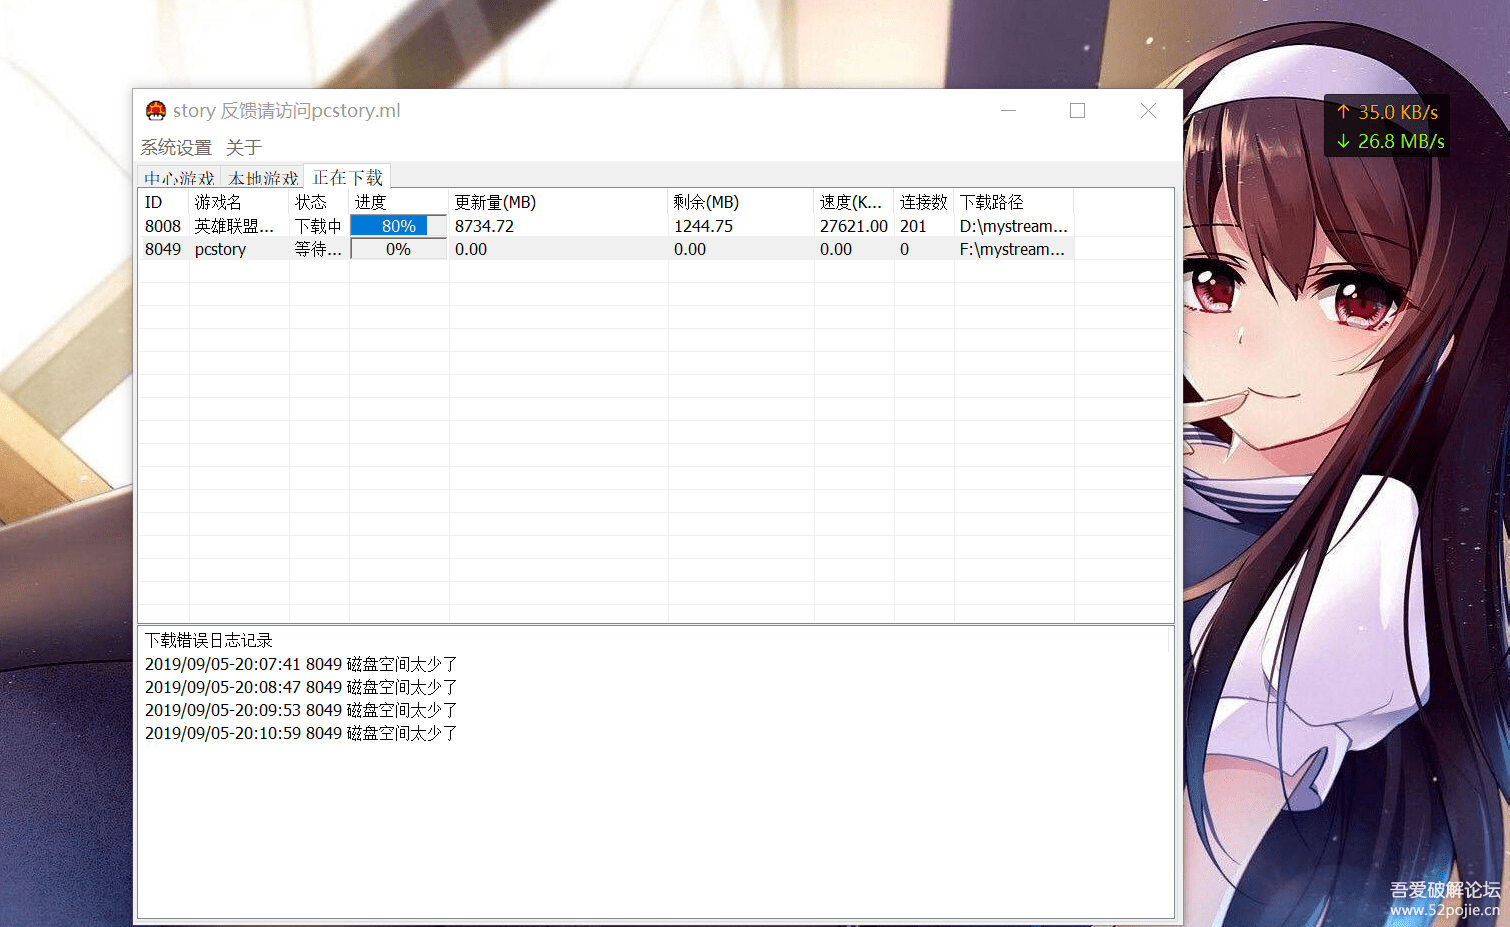The image size is (1510, 927).
Task: Sort by the 剩余(MB) column header
Action: [x=741, y=202]
